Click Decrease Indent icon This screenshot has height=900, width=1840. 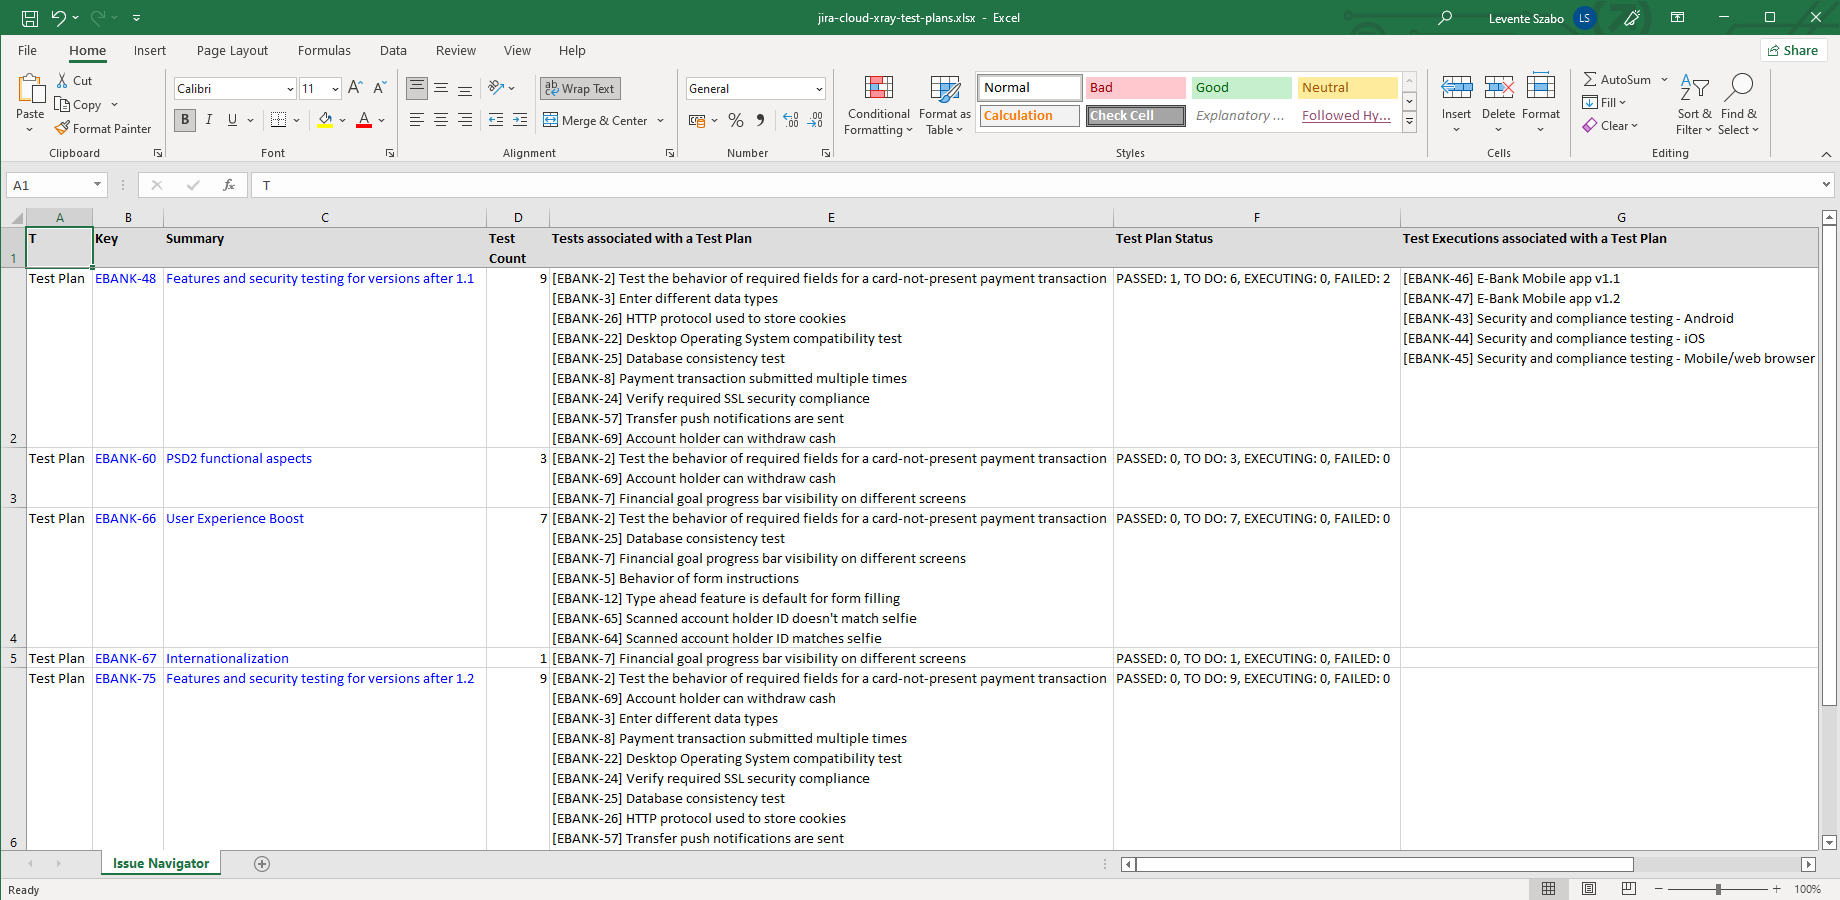[x=496, y=120]
